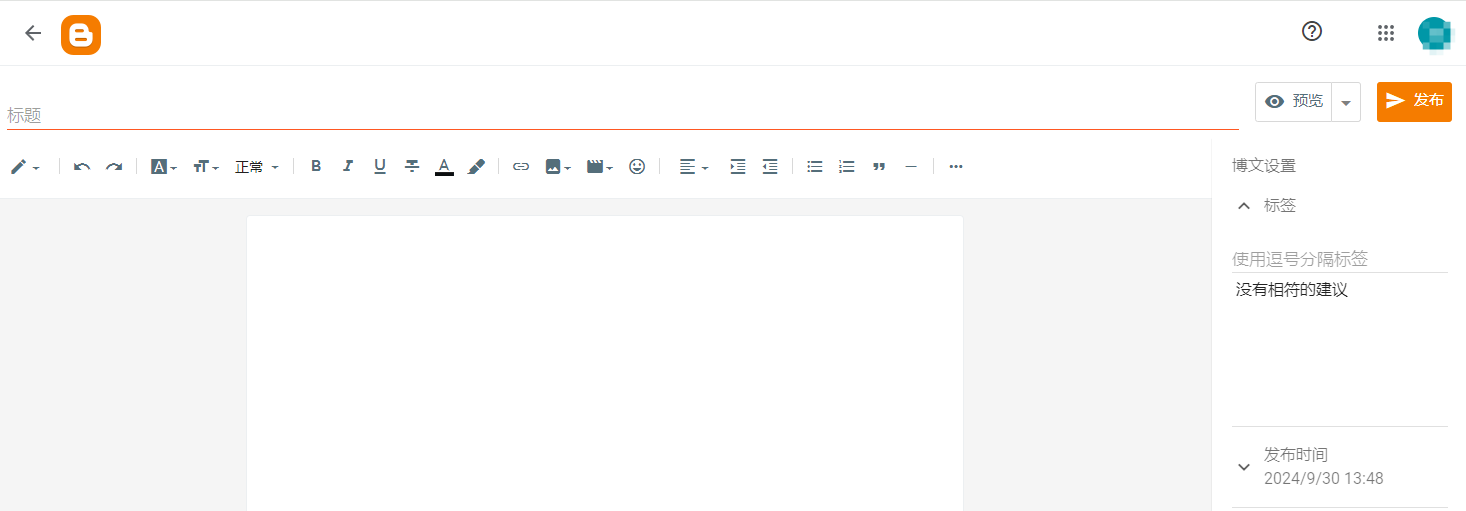Image resolution: width=1466 pixels, height=511 pixels.
Task: Open the Google apps grid
Action: coord(1386,33)
